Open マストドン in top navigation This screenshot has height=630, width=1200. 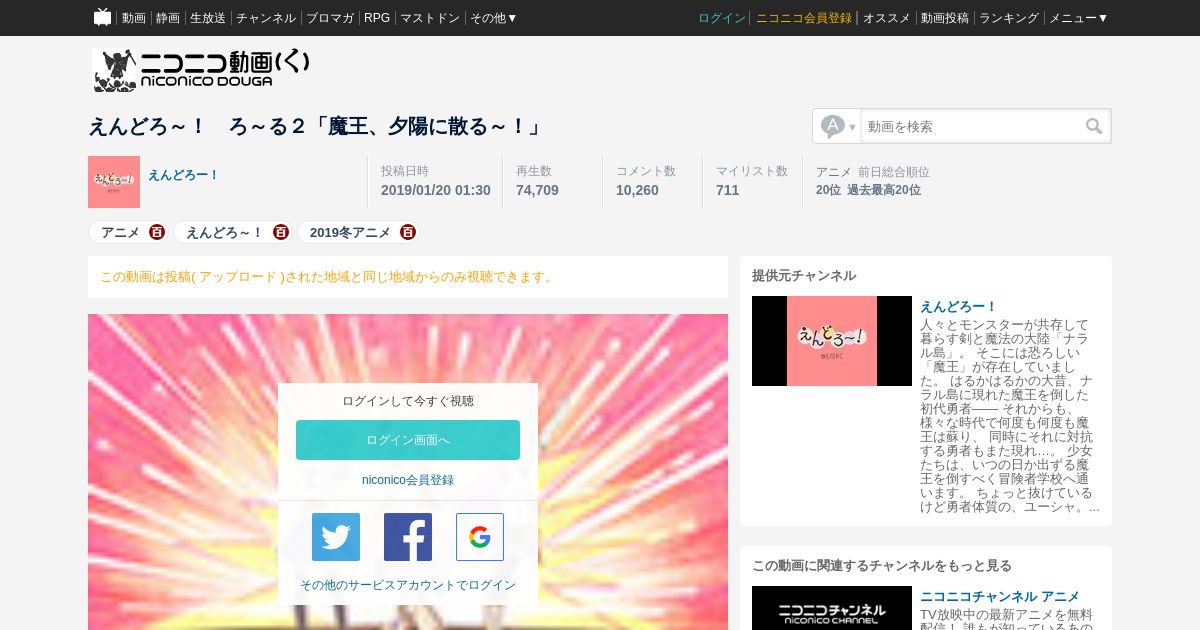pyautogui.click(x=430, y=18)
